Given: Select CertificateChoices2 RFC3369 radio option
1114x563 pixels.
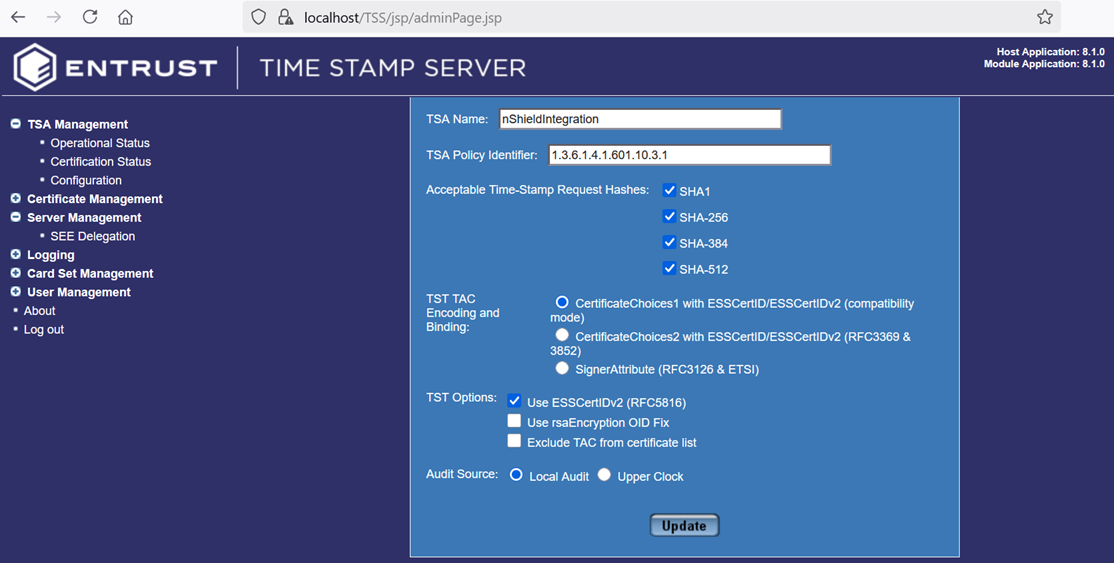Looking at the screenshot, I should tap(562, 334).
